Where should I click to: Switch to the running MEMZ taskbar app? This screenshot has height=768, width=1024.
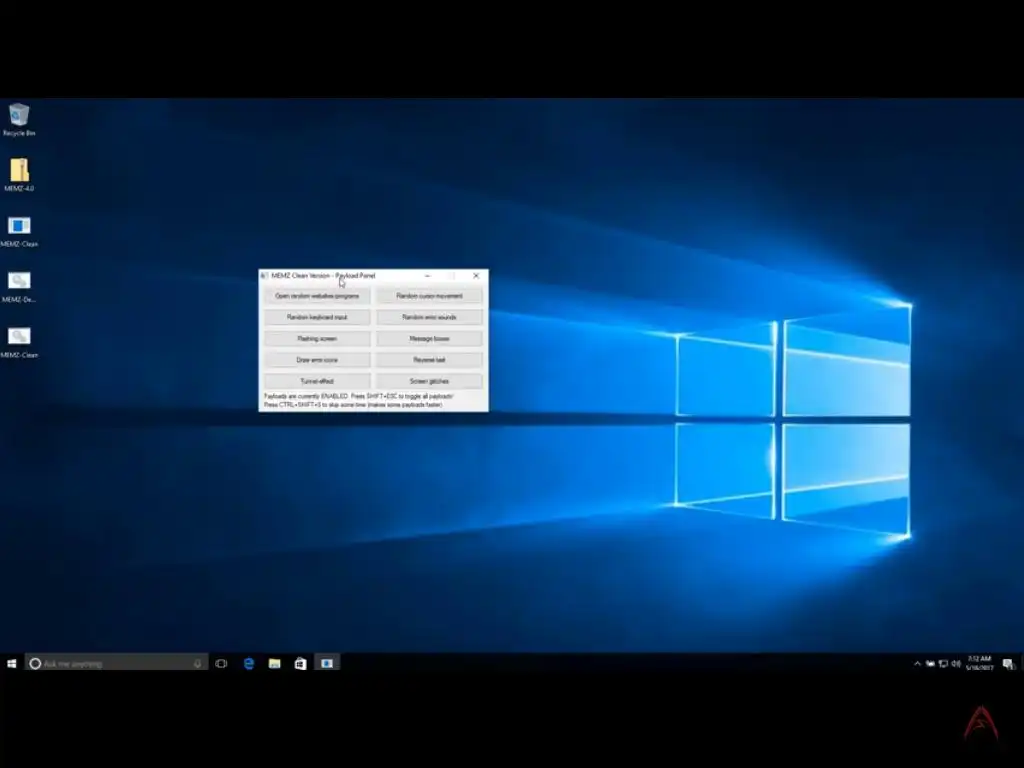coord(327,664)
